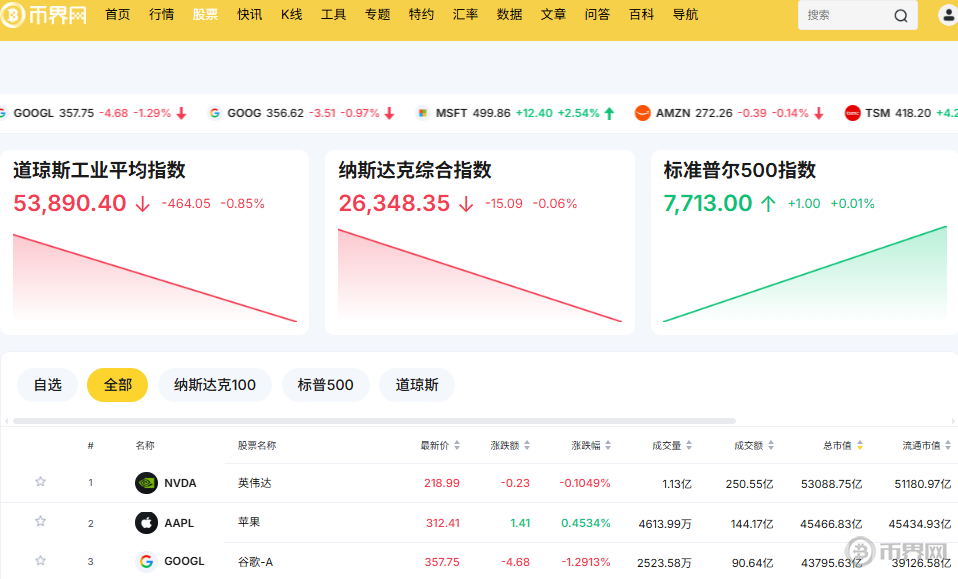Screen dimensions: 958x579
Task: Open the 股票 nav item
Action: (x=205, y=15)
